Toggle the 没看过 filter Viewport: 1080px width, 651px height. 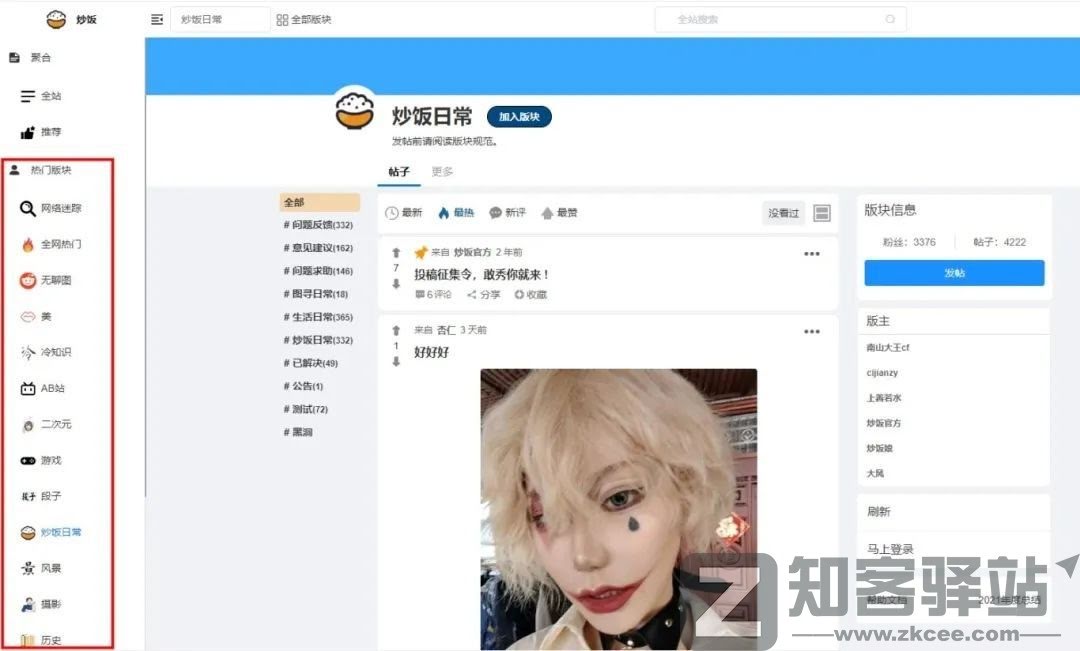[x=783, y=213]
